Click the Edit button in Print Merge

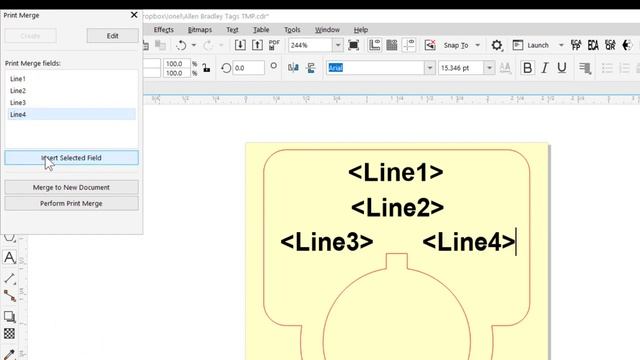113,36
